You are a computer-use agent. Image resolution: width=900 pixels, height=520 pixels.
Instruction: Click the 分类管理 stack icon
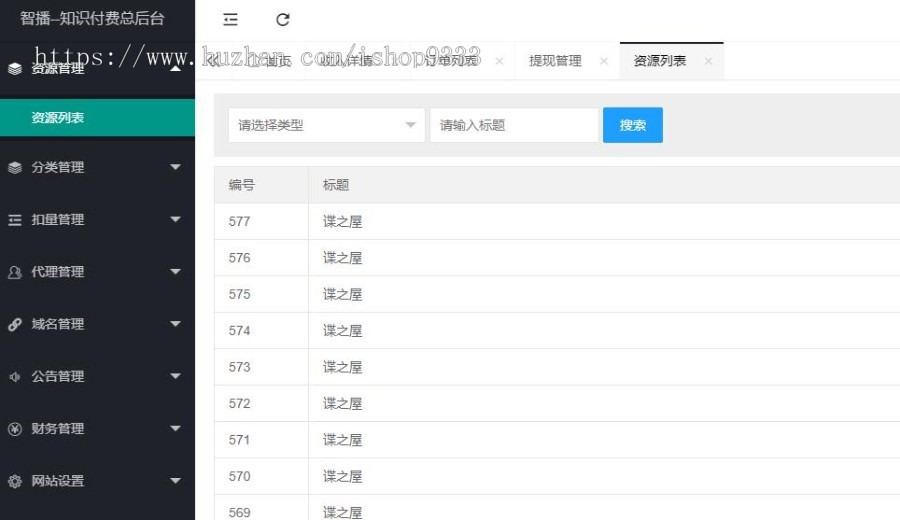(15, 167)
